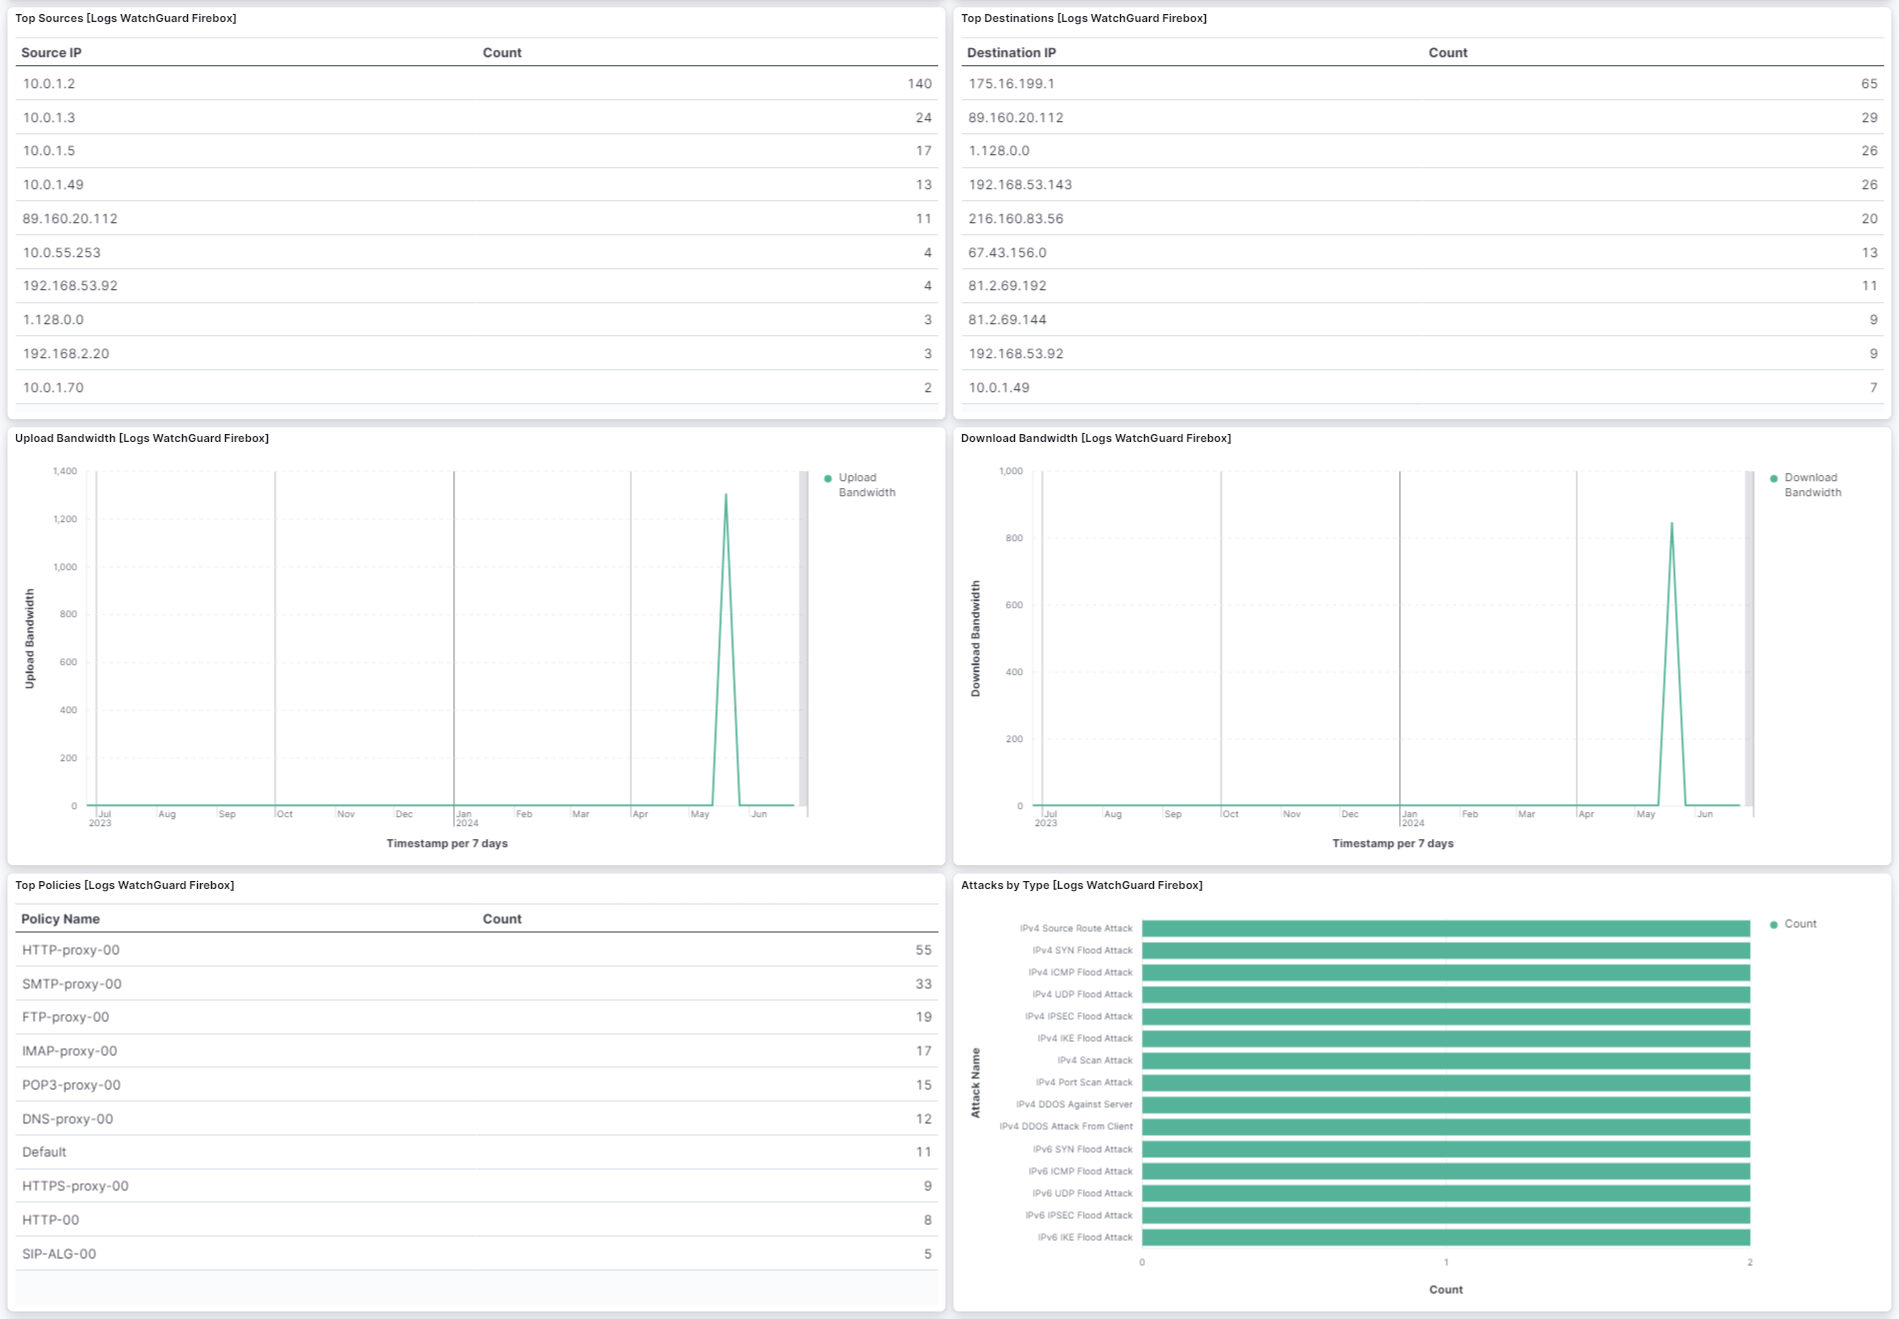
Task: Sort the Count column in Top Sources
Action: [502, 52]
